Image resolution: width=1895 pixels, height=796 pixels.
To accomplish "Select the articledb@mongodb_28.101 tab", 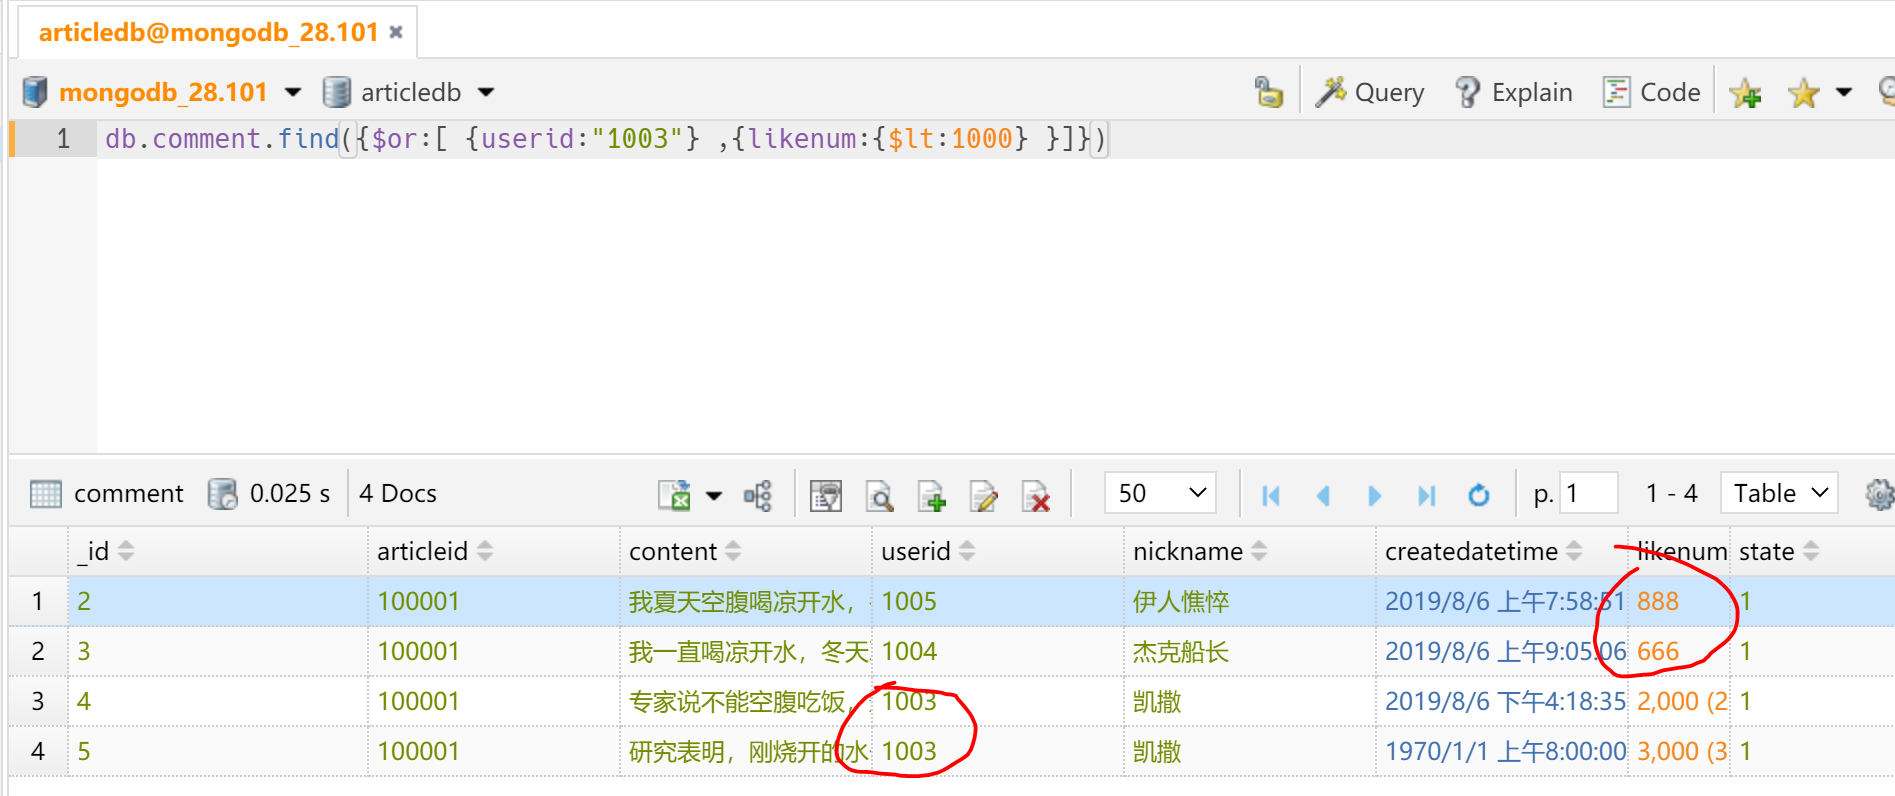I will click(x=208, y=32).
